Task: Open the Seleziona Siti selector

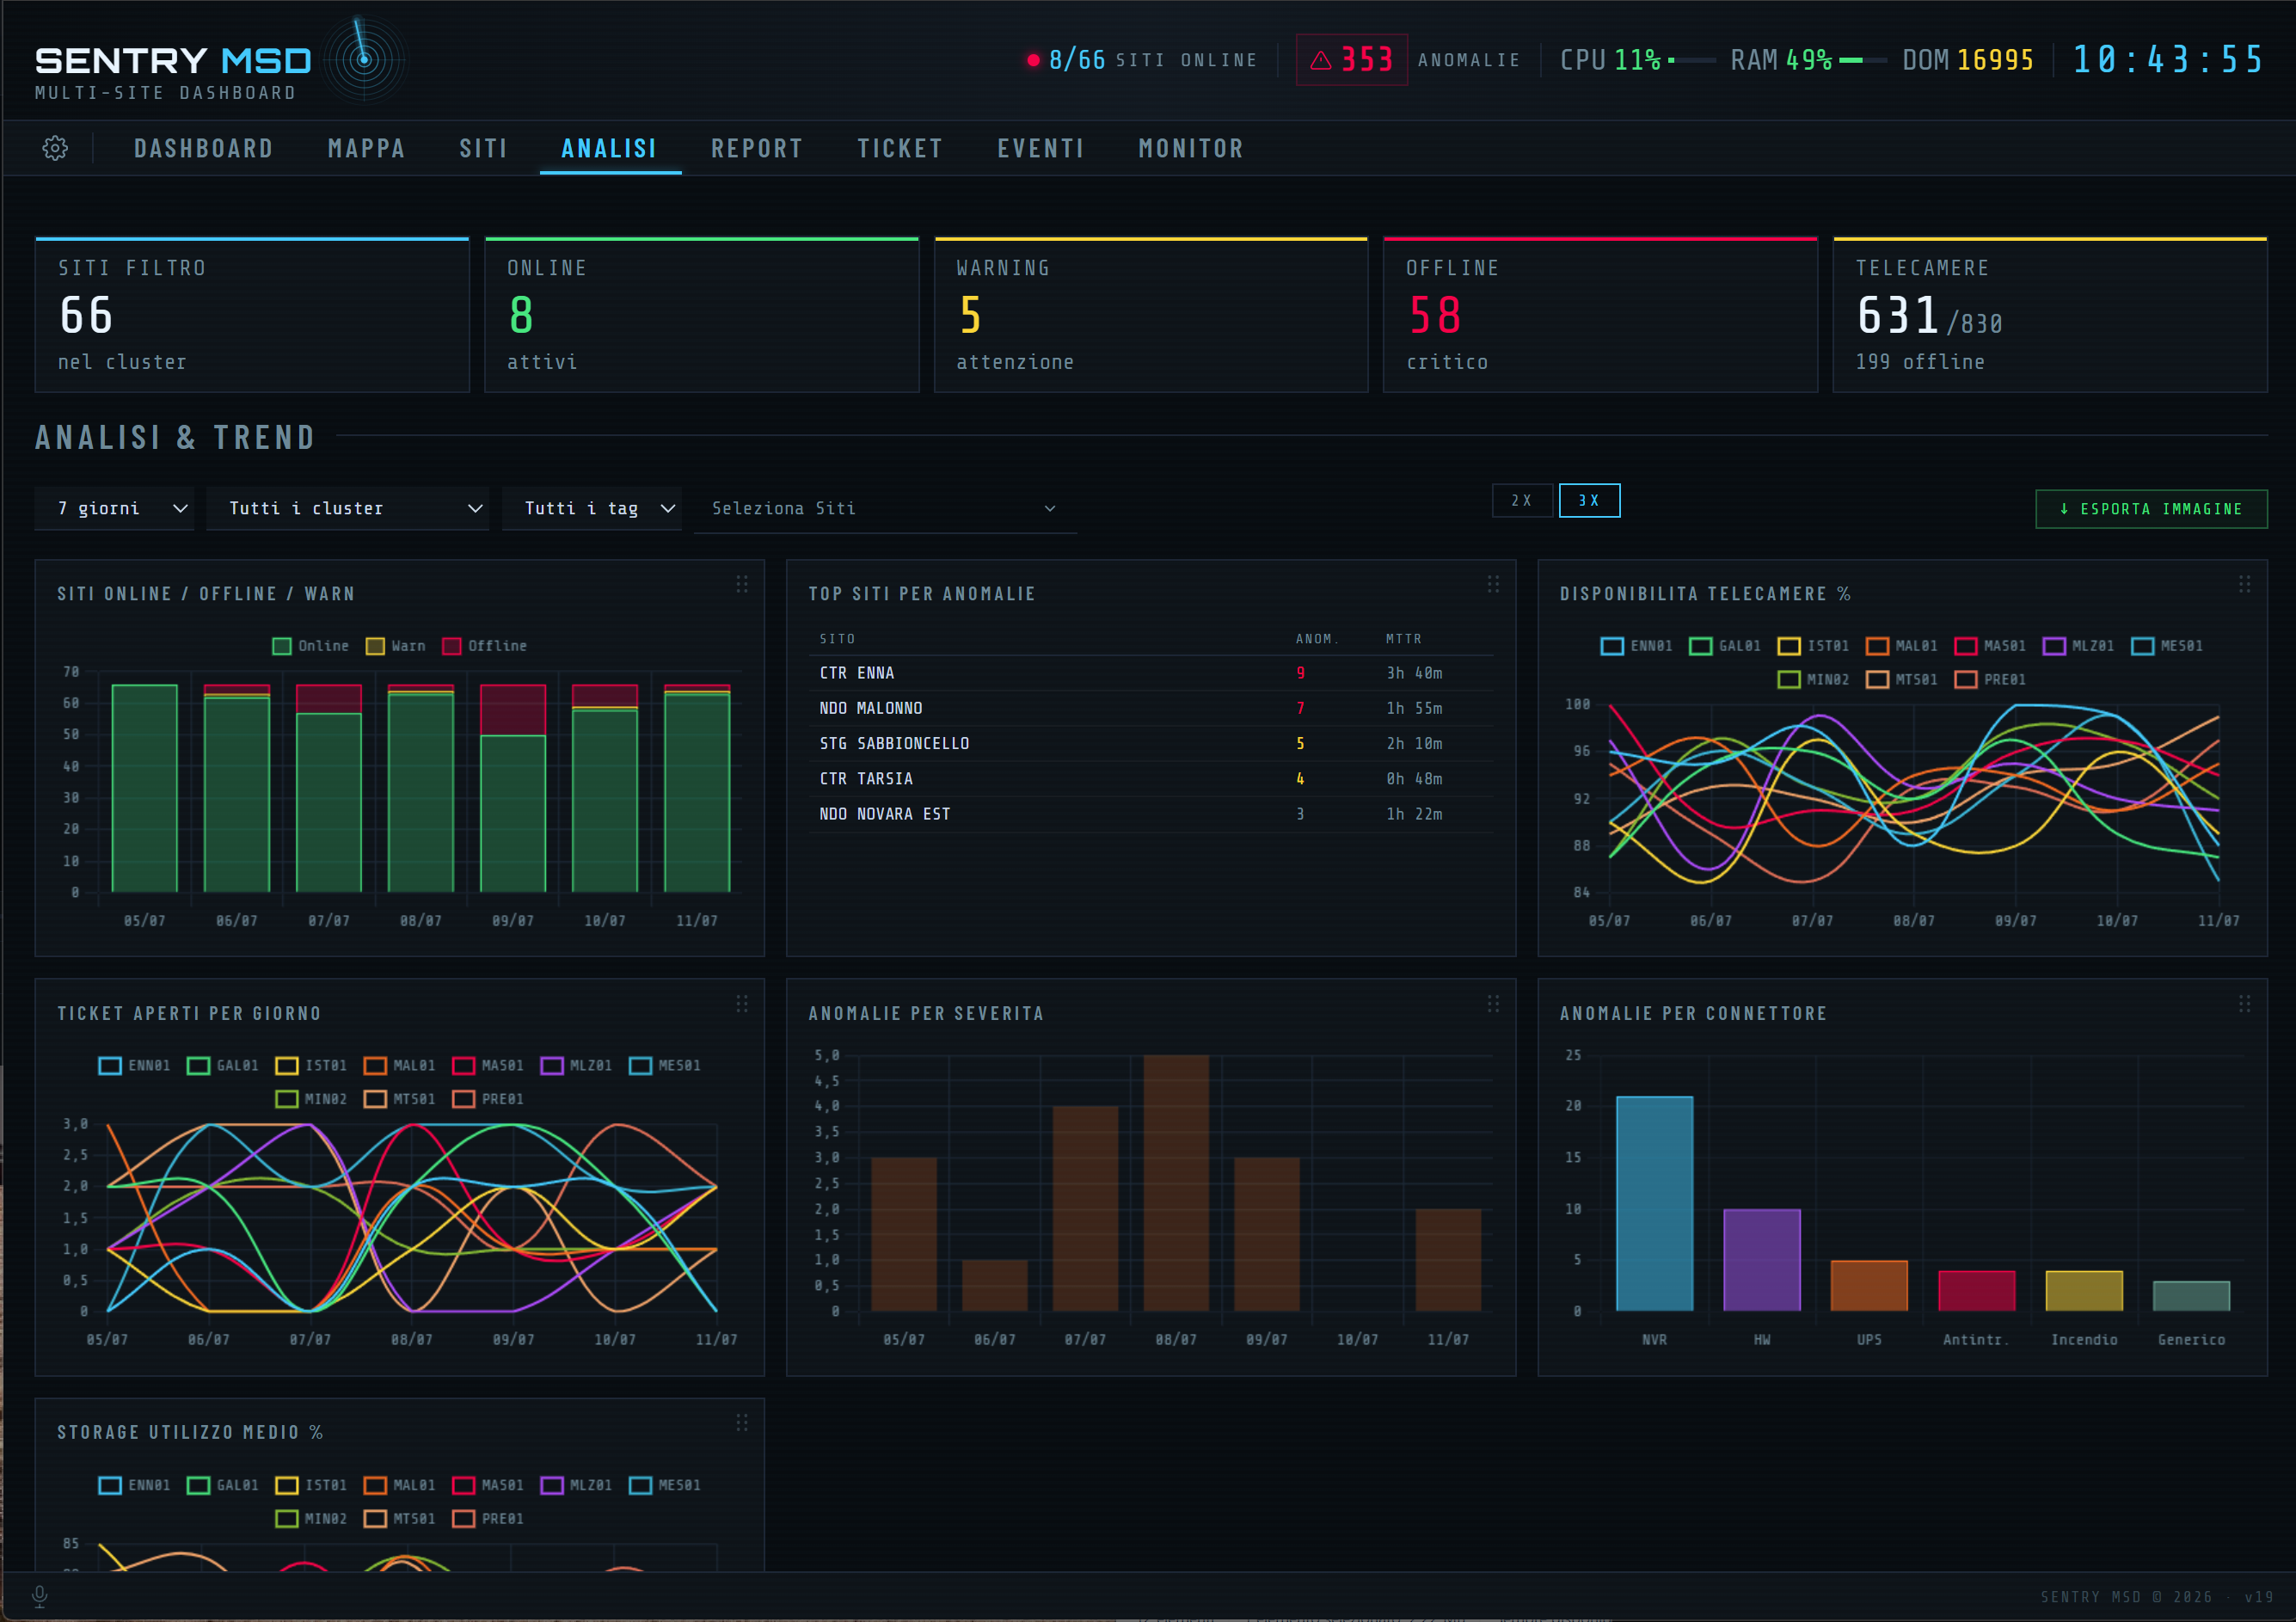Action: [885, 508]
